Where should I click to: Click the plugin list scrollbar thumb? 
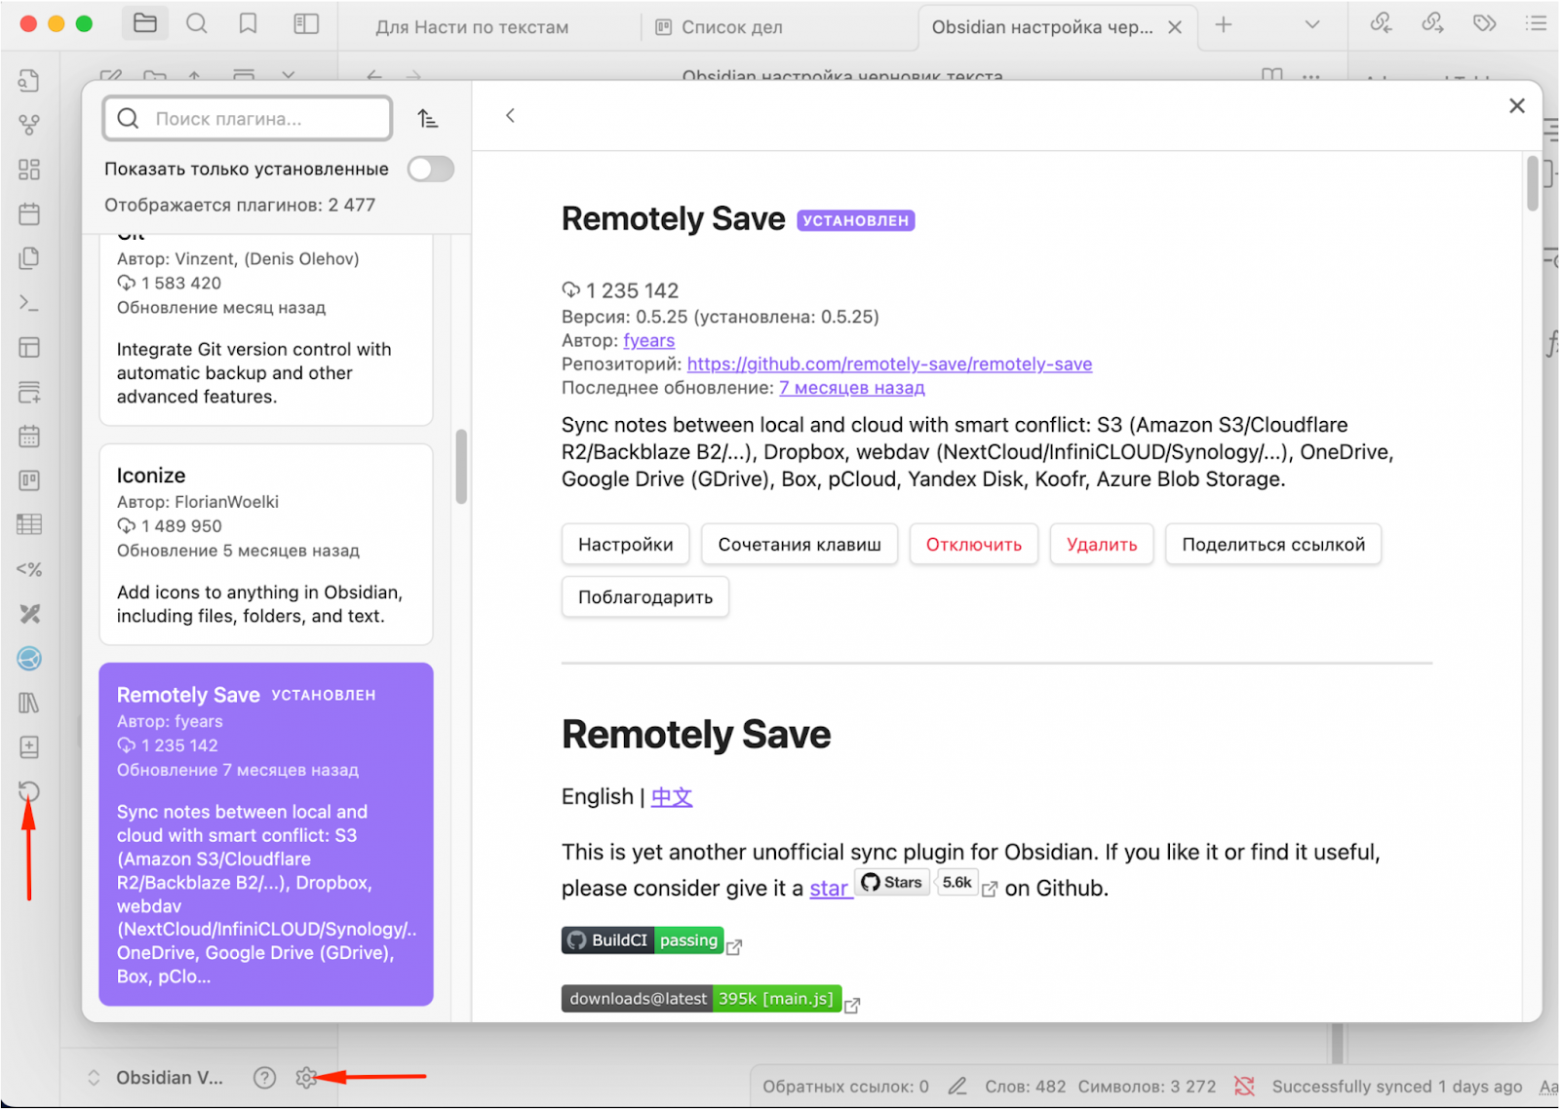pos(461,467)
